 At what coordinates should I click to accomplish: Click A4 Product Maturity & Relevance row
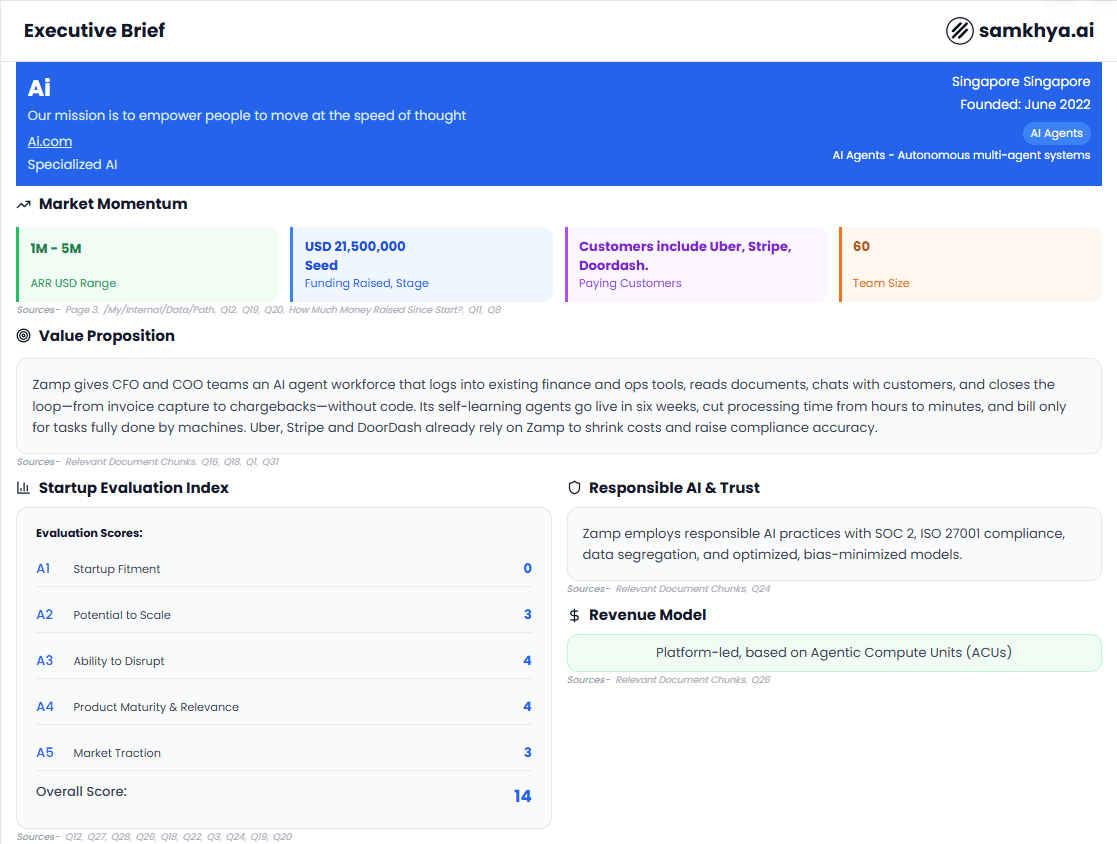tap(284, 707)
